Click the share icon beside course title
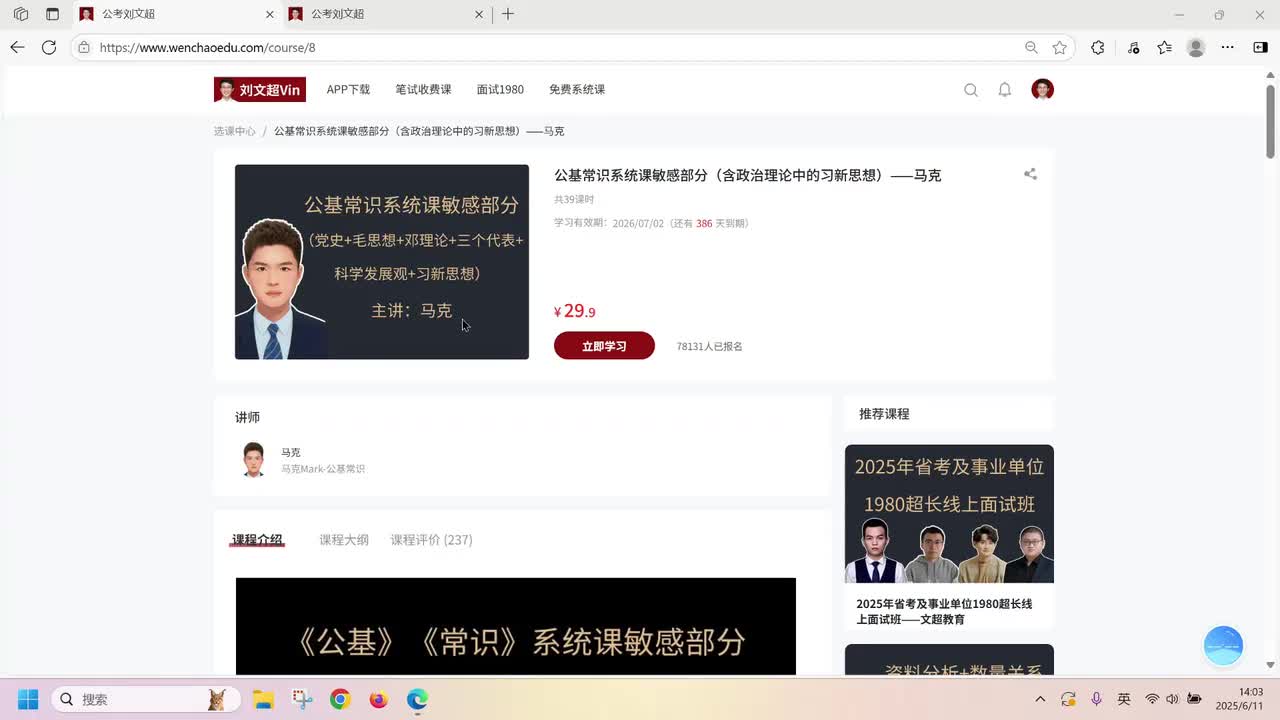This screenshot has width=1280, height=720. pos(1030,174)
